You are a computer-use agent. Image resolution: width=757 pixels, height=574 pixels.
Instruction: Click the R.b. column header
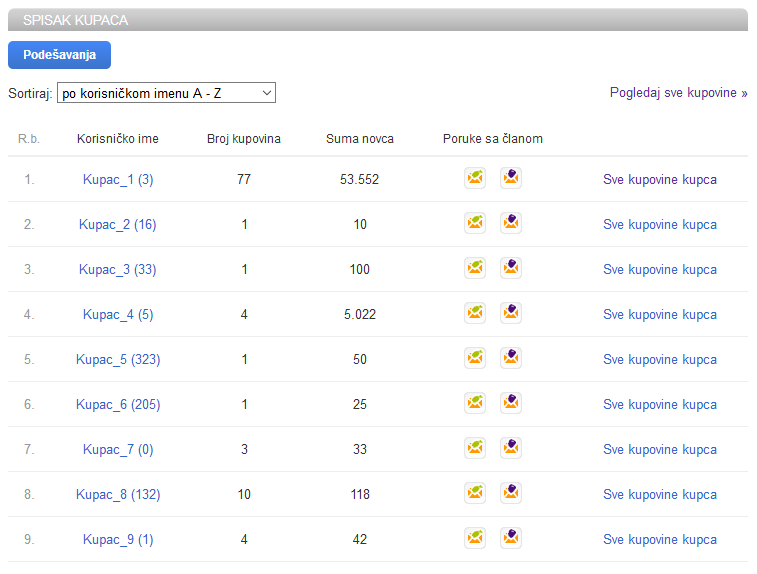(x=29, y=139)
